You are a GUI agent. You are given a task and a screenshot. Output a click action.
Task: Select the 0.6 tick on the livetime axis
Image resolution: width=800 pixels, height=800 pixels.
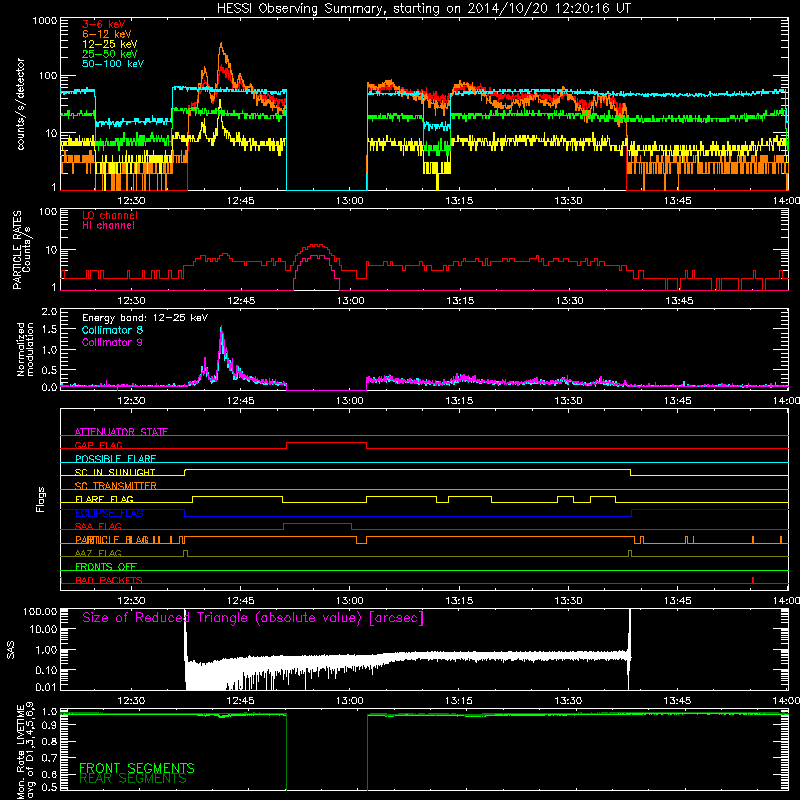[x=49, y=774]
